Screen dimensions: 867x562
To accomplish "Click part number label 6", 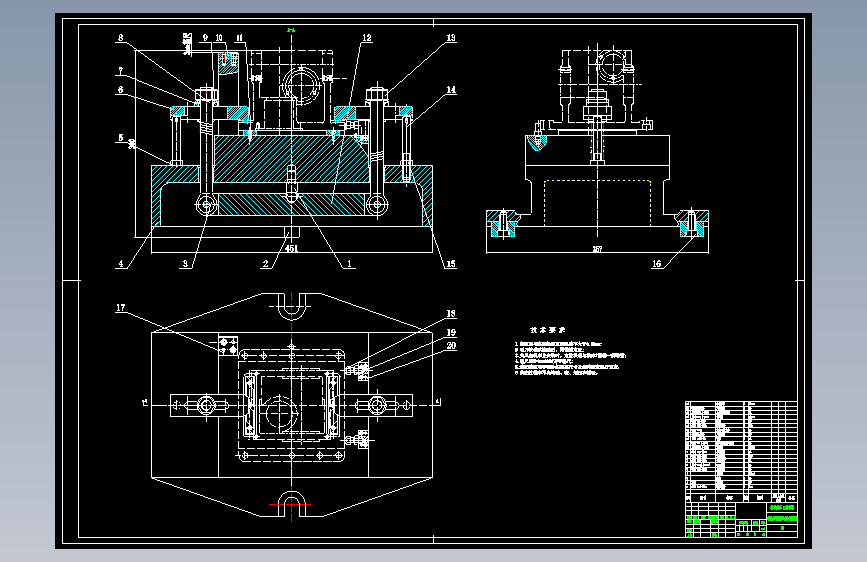I will coord(121,90).
